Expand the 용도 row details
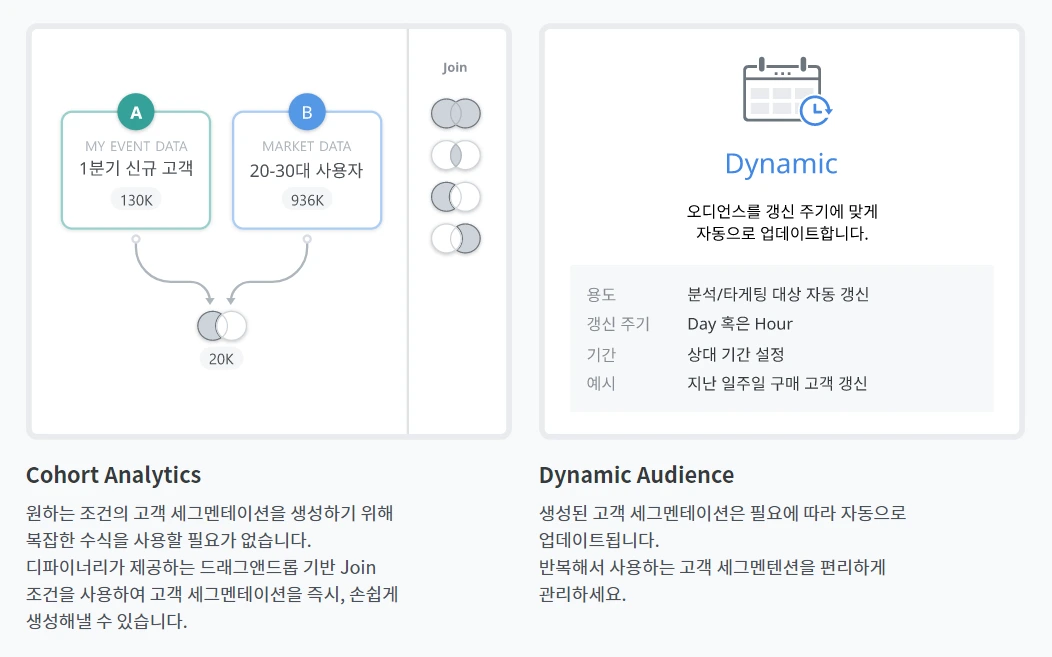The width and height of the screenshot is (1052, 657). 601,296
